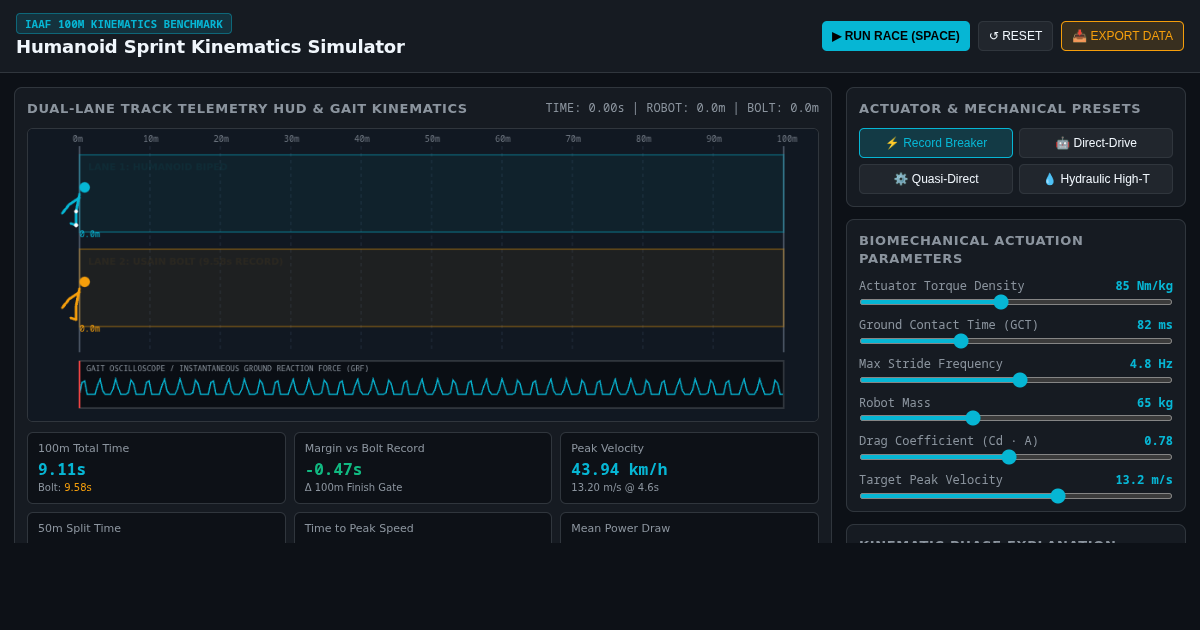This screenshot has width=1200, height=630.
Task: Click the 13.2 m/s target velocity value
Action: [1144, 480]
